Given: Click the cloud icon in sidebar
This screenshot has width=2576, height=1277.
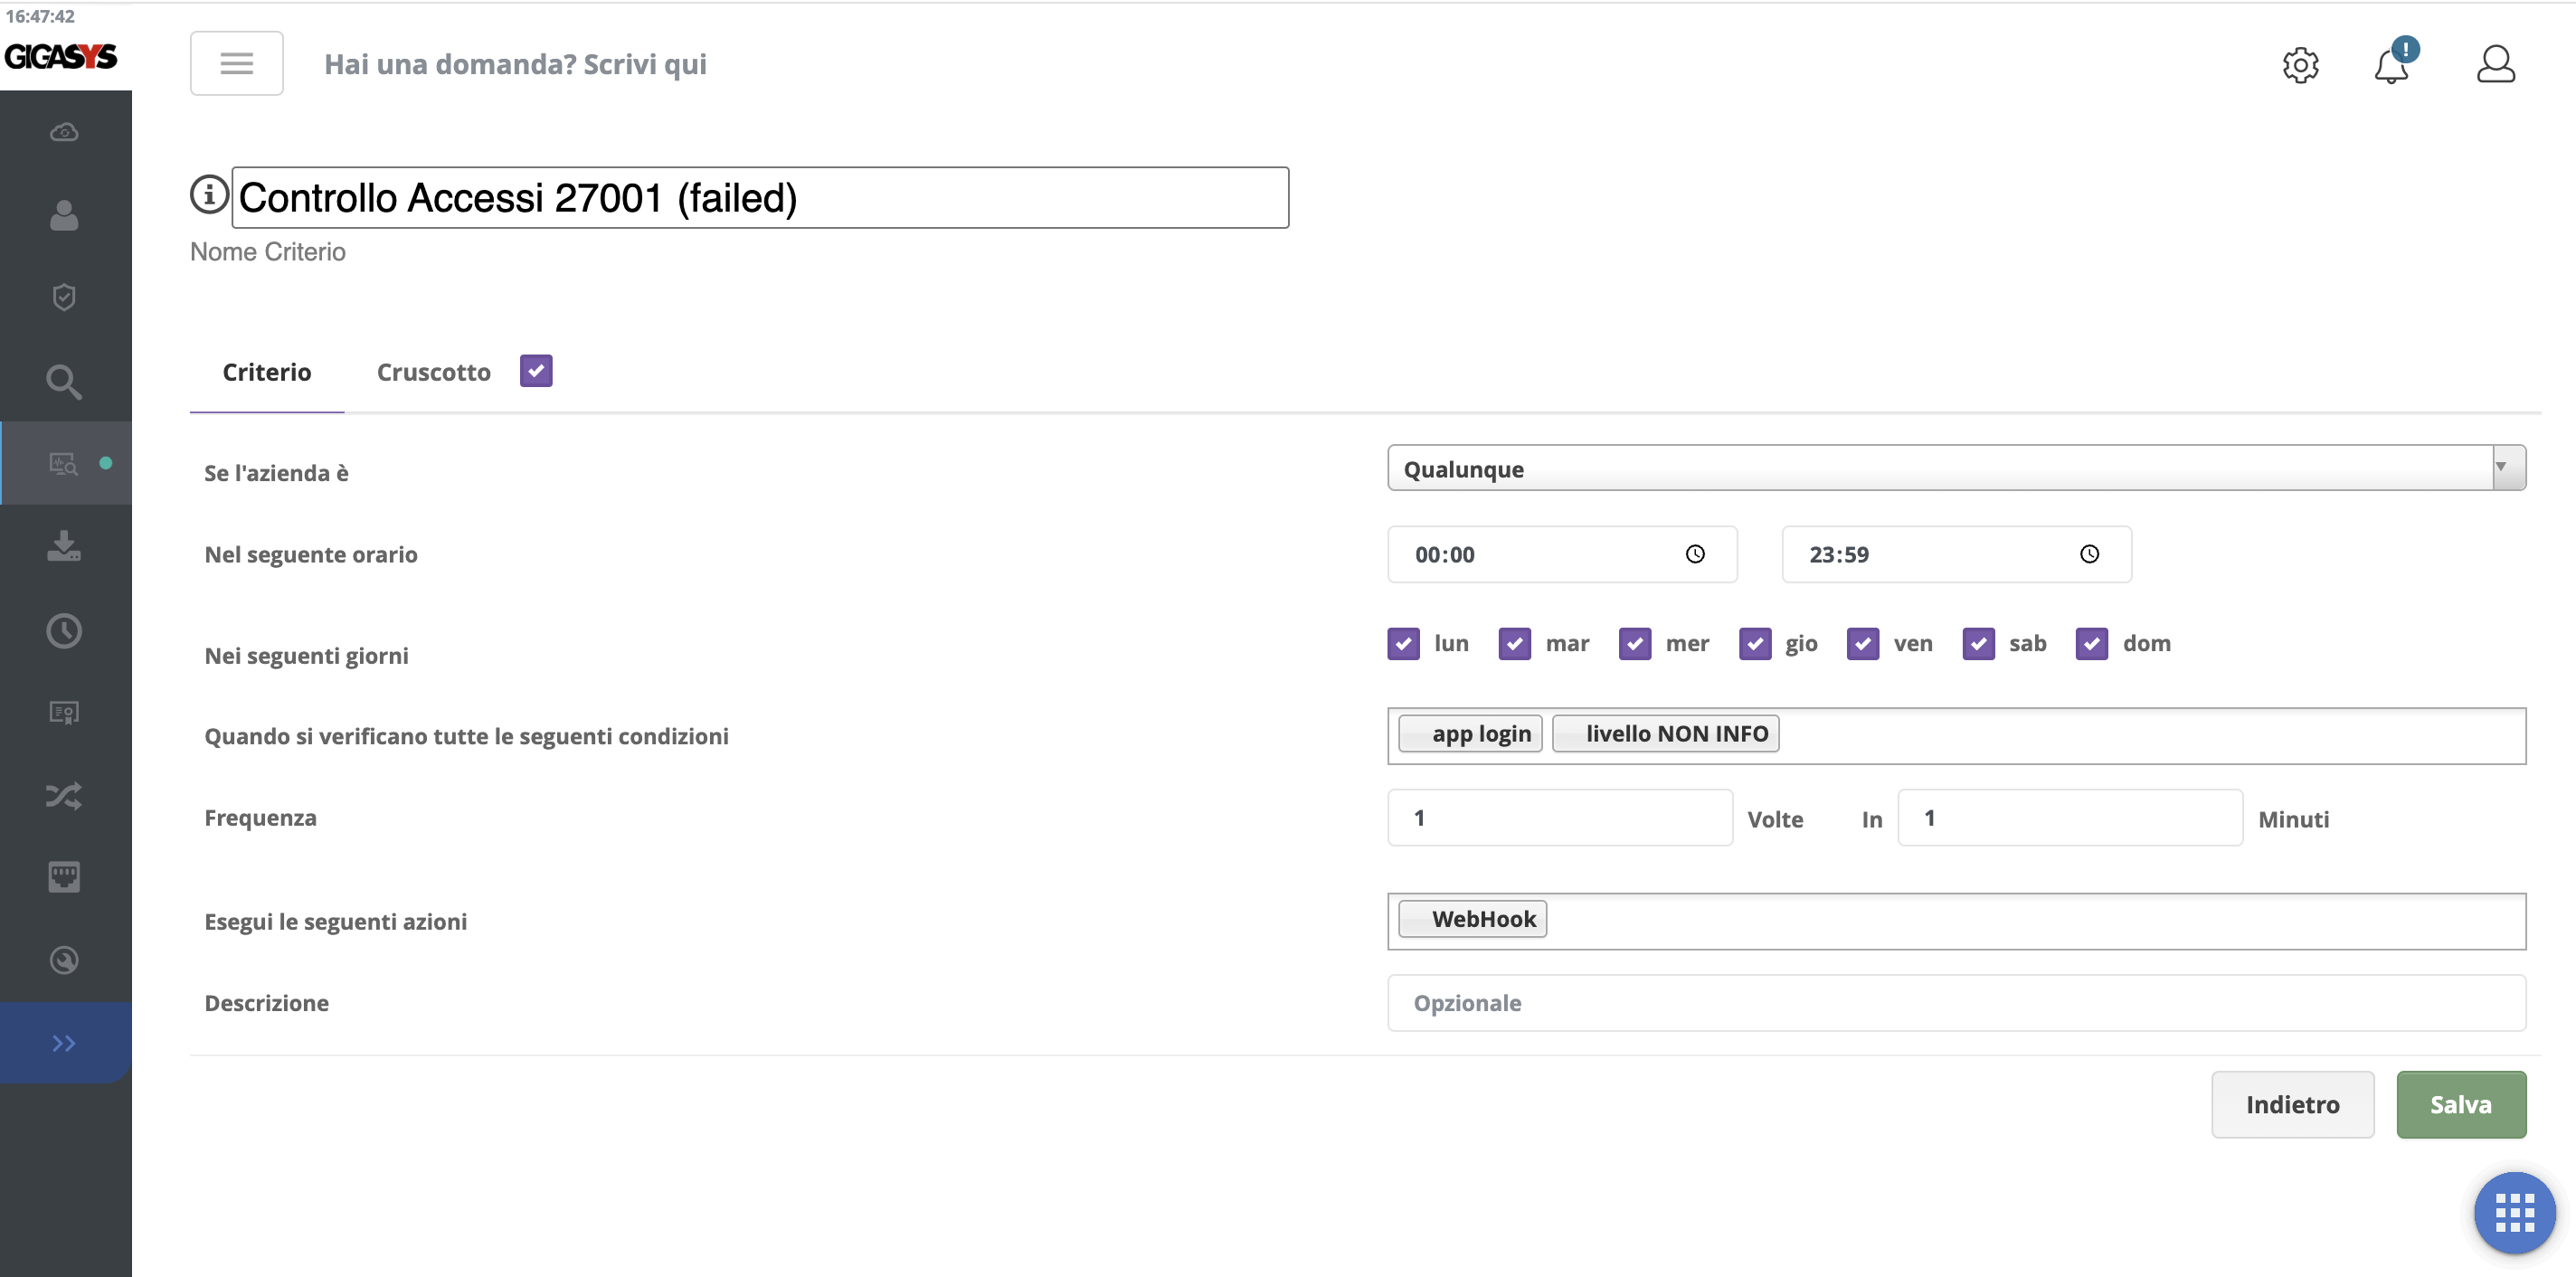Looking at the screenshot, I should pyautogui.click(x=64, y=132).
